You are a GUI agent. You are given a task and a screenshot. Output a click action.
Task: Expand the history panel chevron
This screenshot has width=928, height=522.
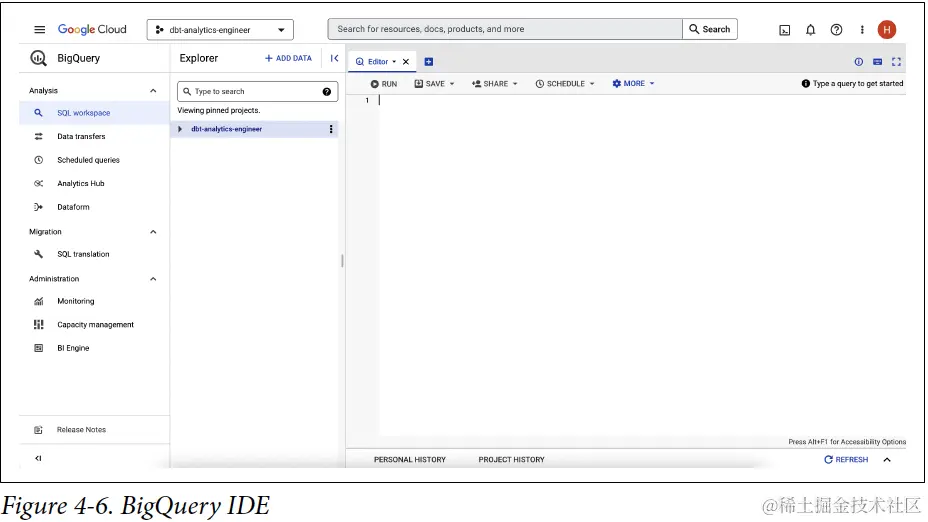(x=887, y=460)
